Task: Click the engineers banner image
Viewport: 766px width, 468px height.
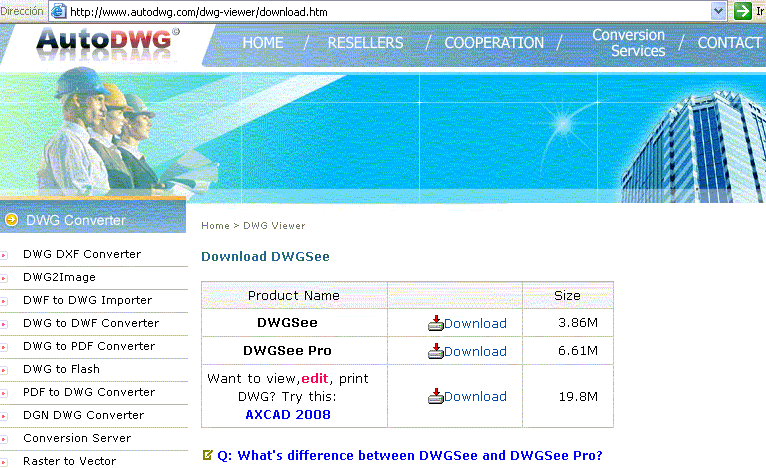Action: coord(383,135)
